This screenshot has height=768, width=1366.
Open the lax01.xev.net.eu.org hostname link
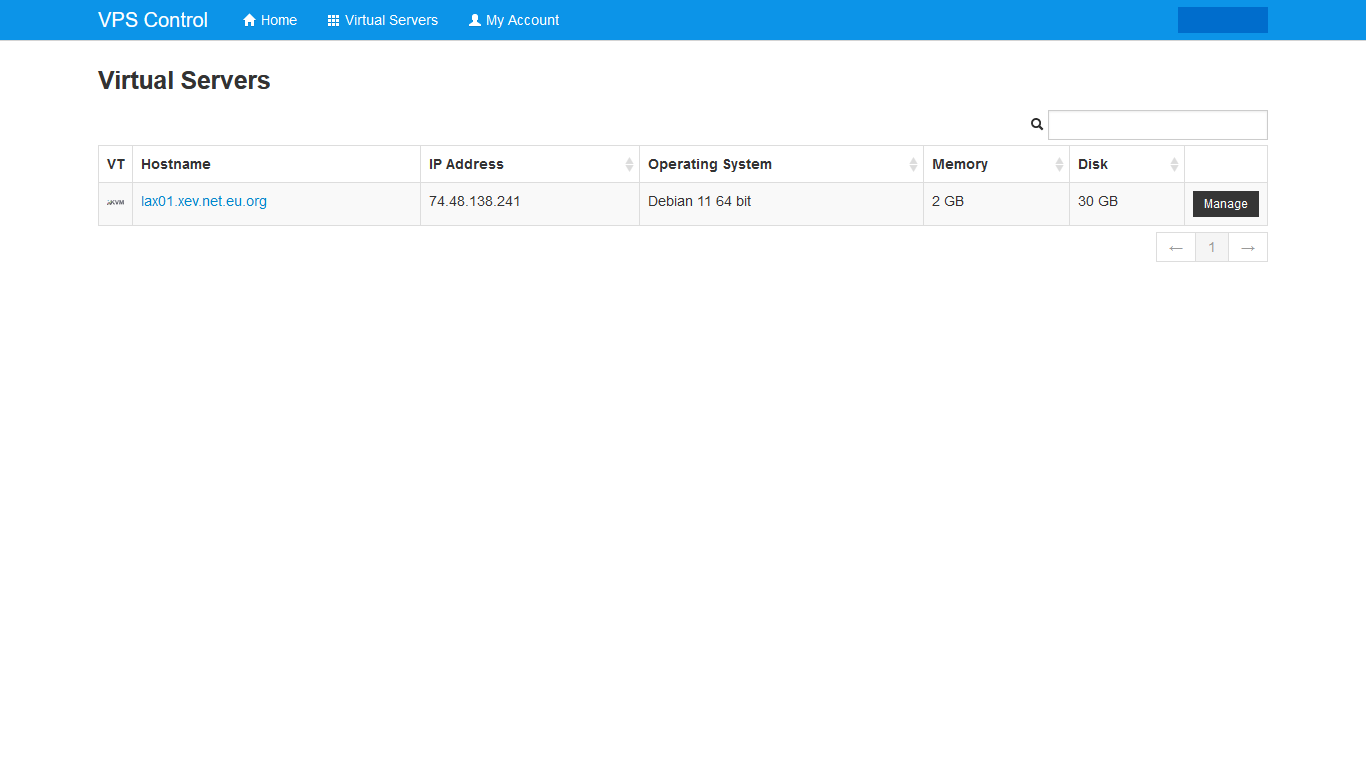pyautogui.click(x=204, y=201)
